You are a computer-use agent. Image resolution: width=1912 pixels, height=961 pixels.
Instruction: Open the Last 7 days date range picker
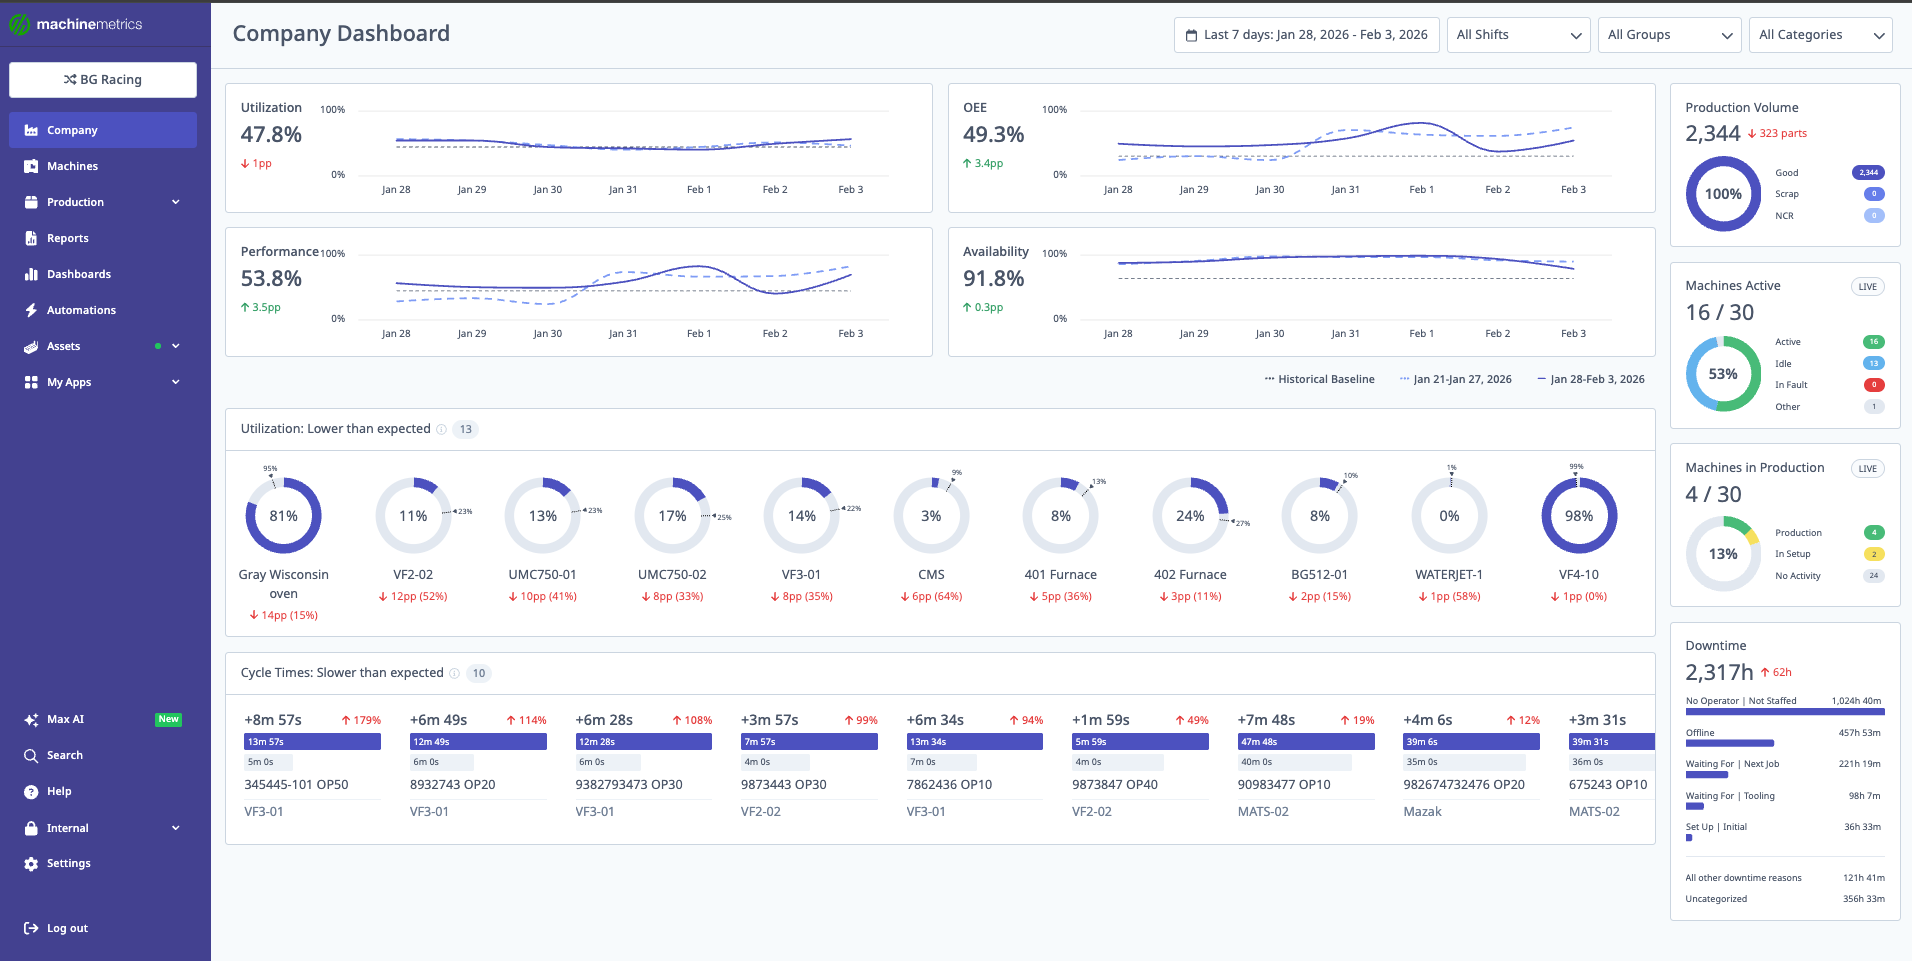1306,34
